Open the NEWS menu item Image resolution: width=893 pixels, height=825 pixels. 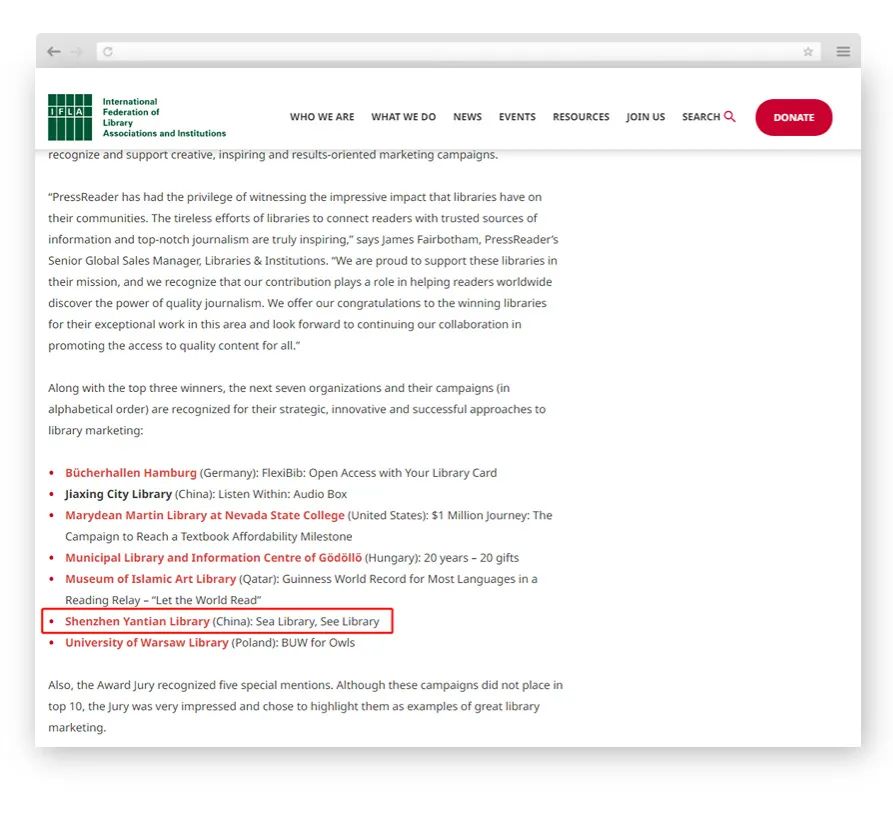click(x=468, y=117)
